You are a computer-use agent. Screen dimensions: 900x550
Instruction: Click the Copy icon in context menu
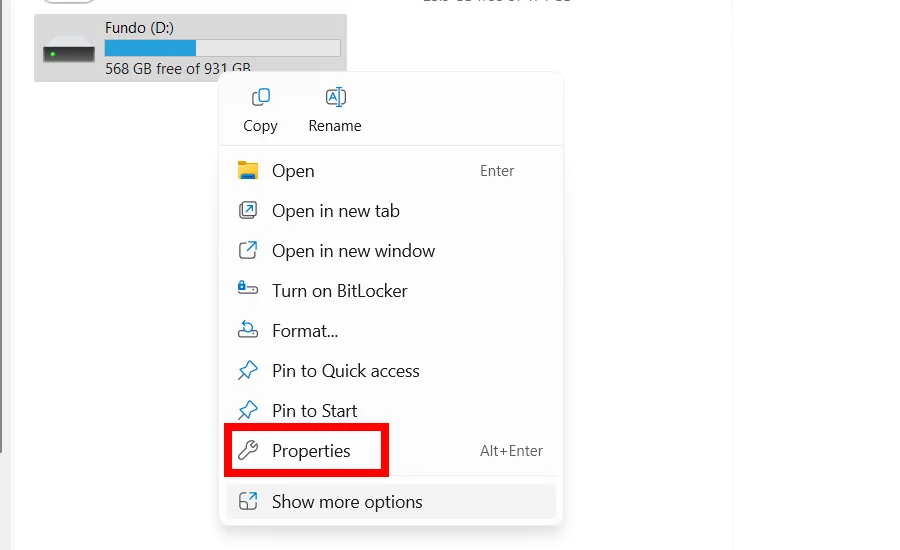[260, 98]
